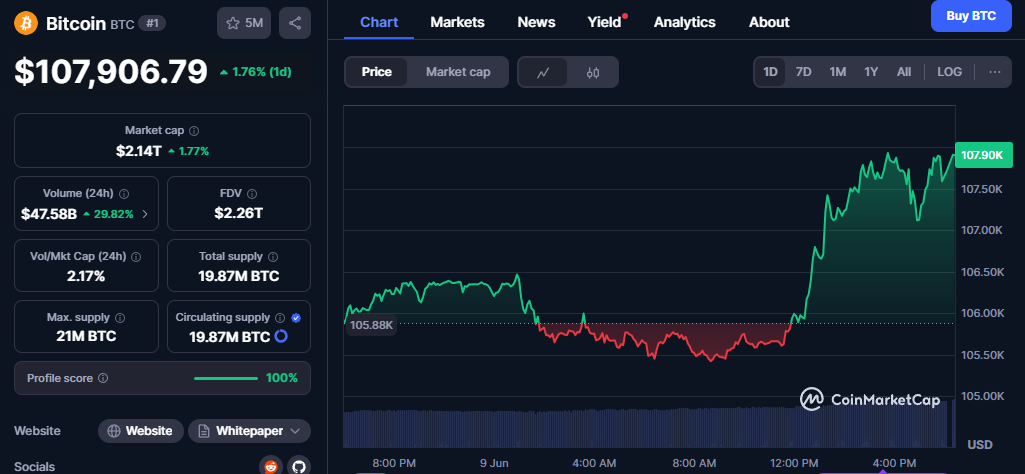1025x474 pixels.
Task: Toggle LOG scale on chart
Action: point(949,72)
